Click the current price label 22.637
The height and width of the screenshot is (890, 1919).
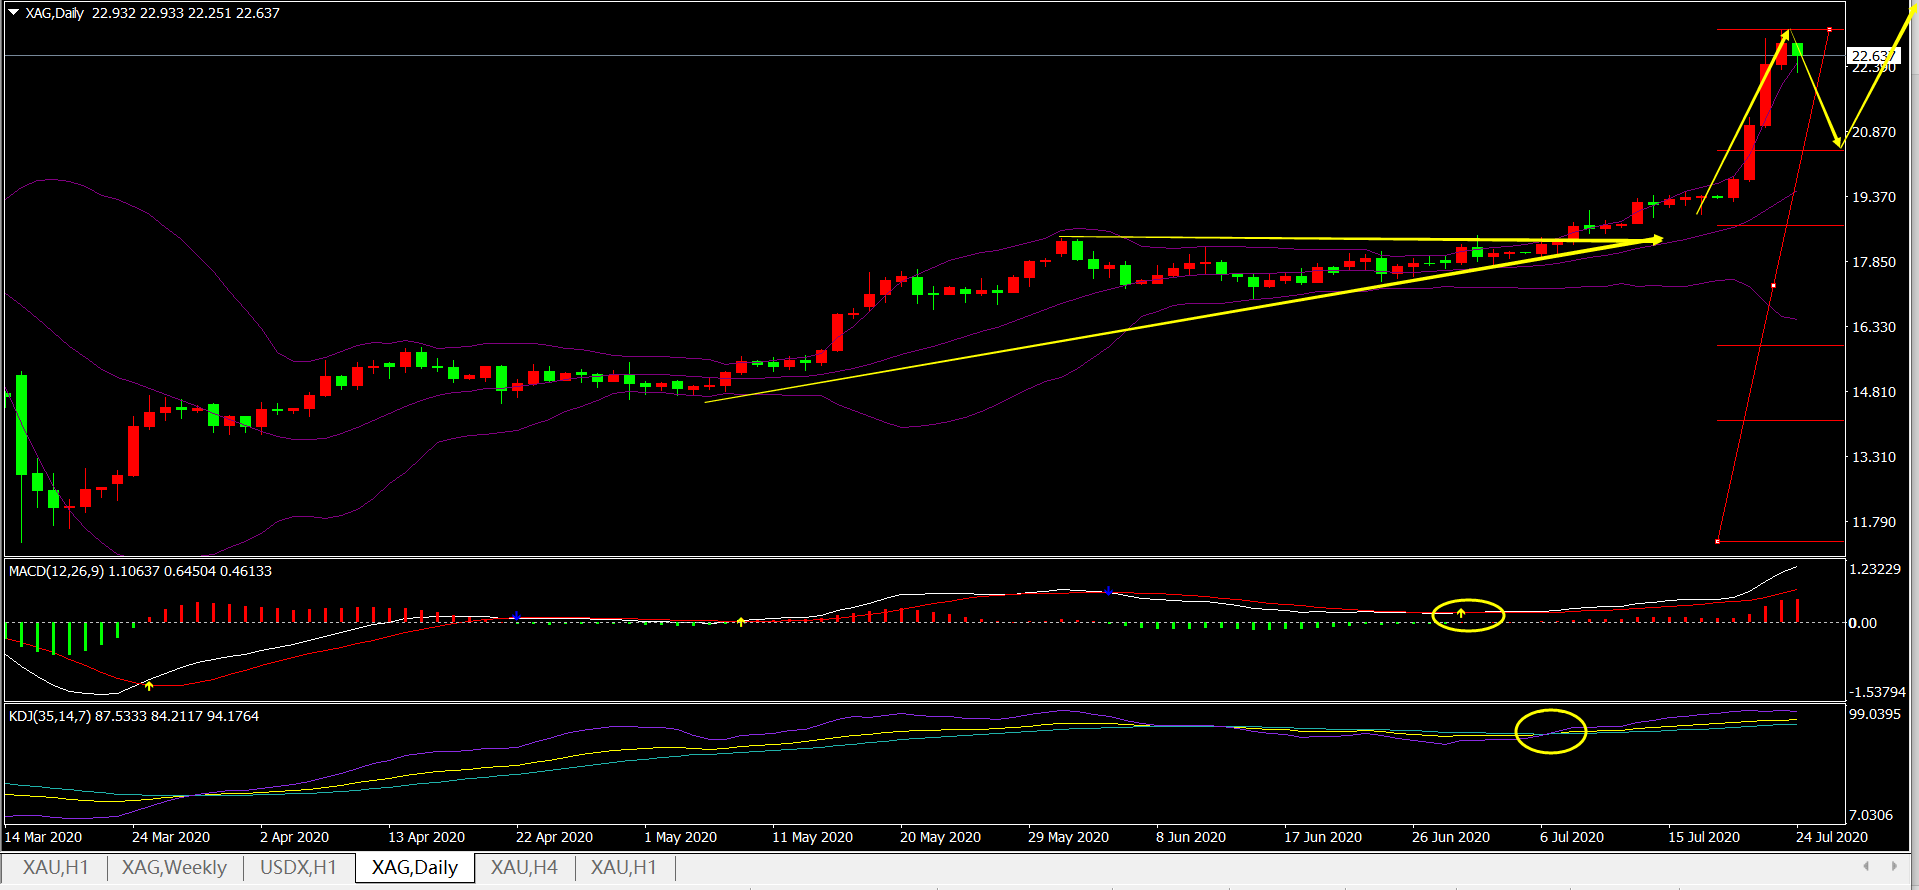1872,56
